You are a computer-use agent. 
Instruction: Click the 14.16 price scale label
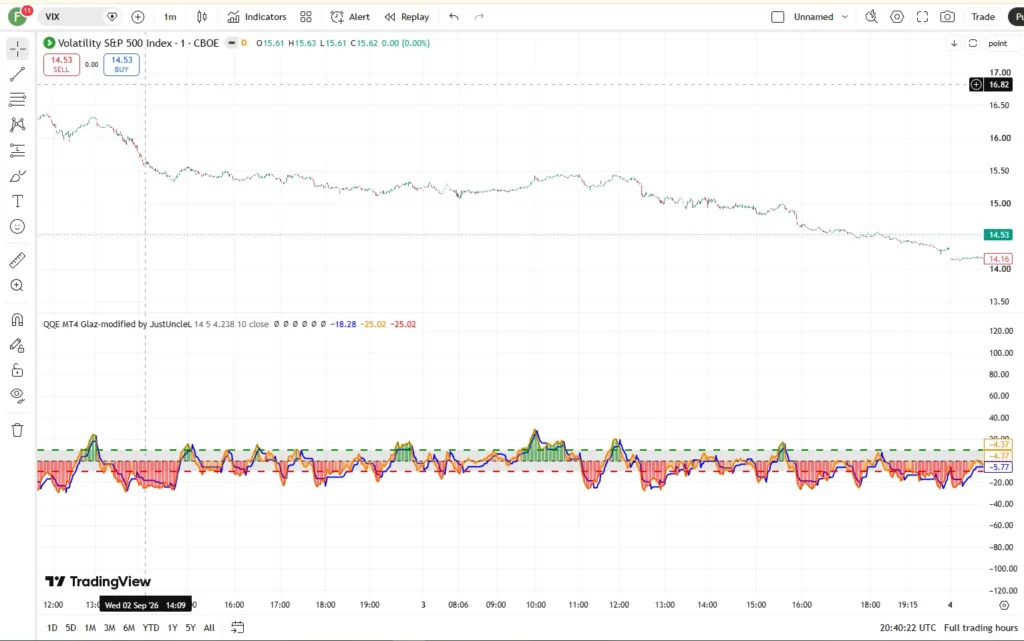pyautogui.click(x=999, y=258)
